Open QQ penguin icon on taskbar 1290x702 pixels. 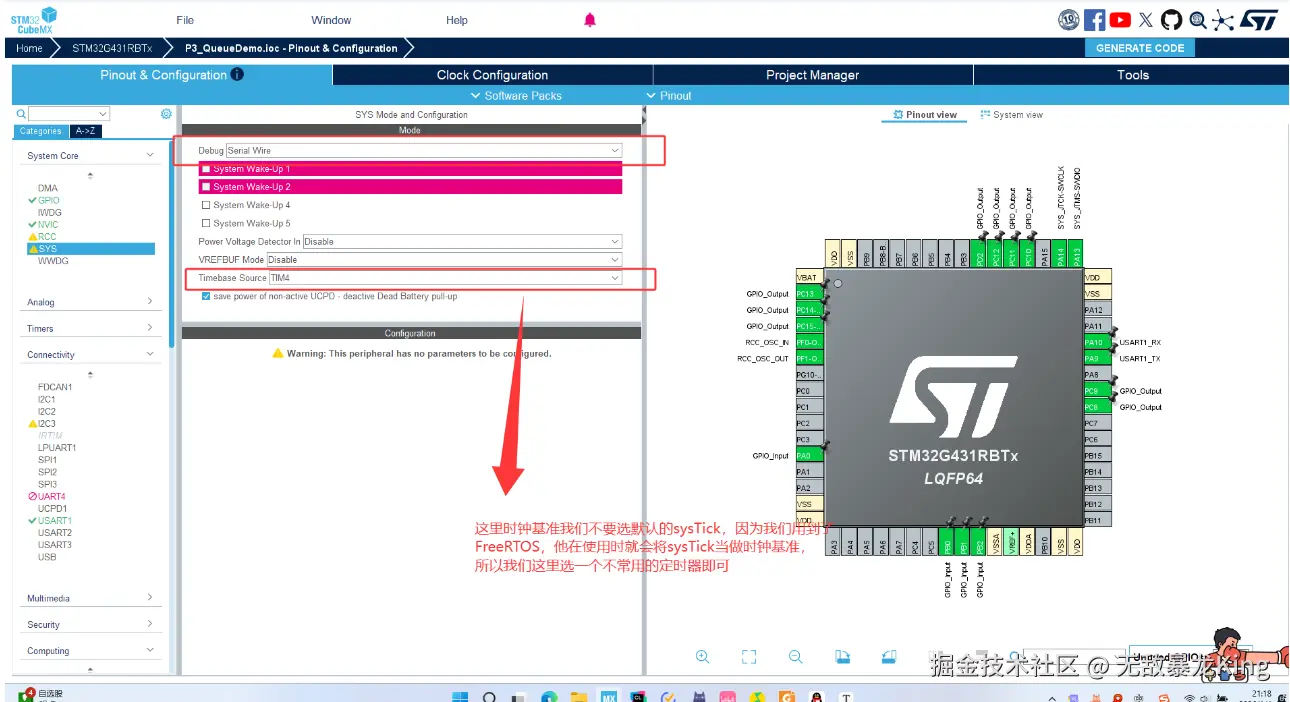pyautogui.click(x=817, y=696)
